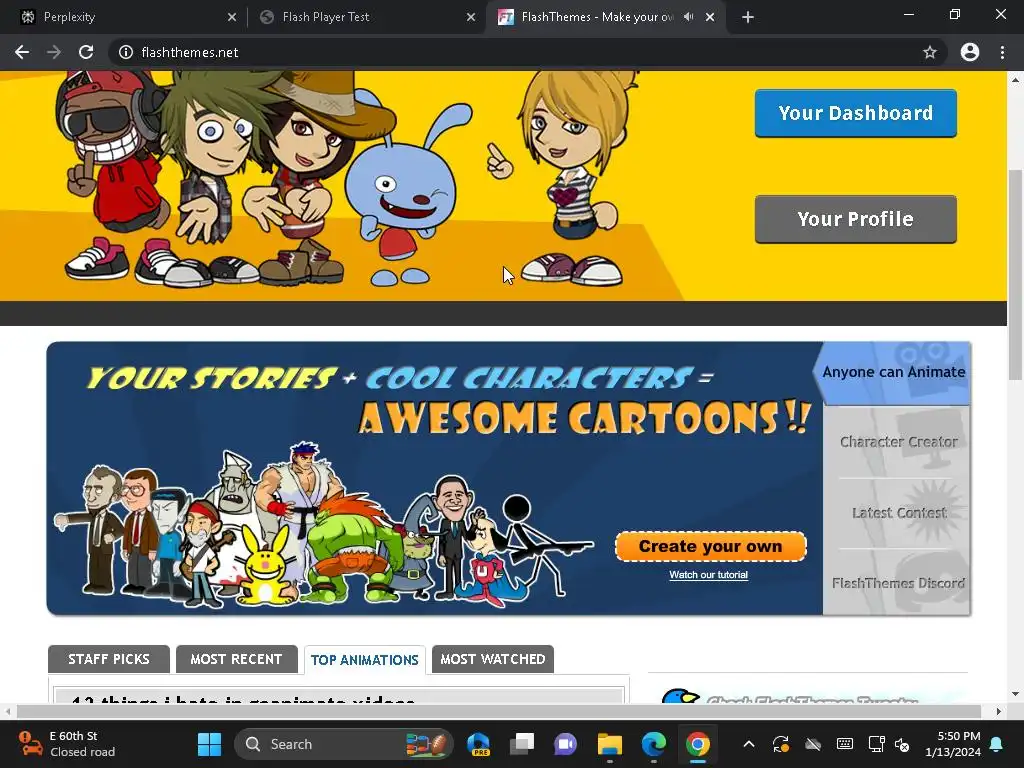Select the Character Creator banner panel
Screen dimensions: 1024x768
coord(898,442)
